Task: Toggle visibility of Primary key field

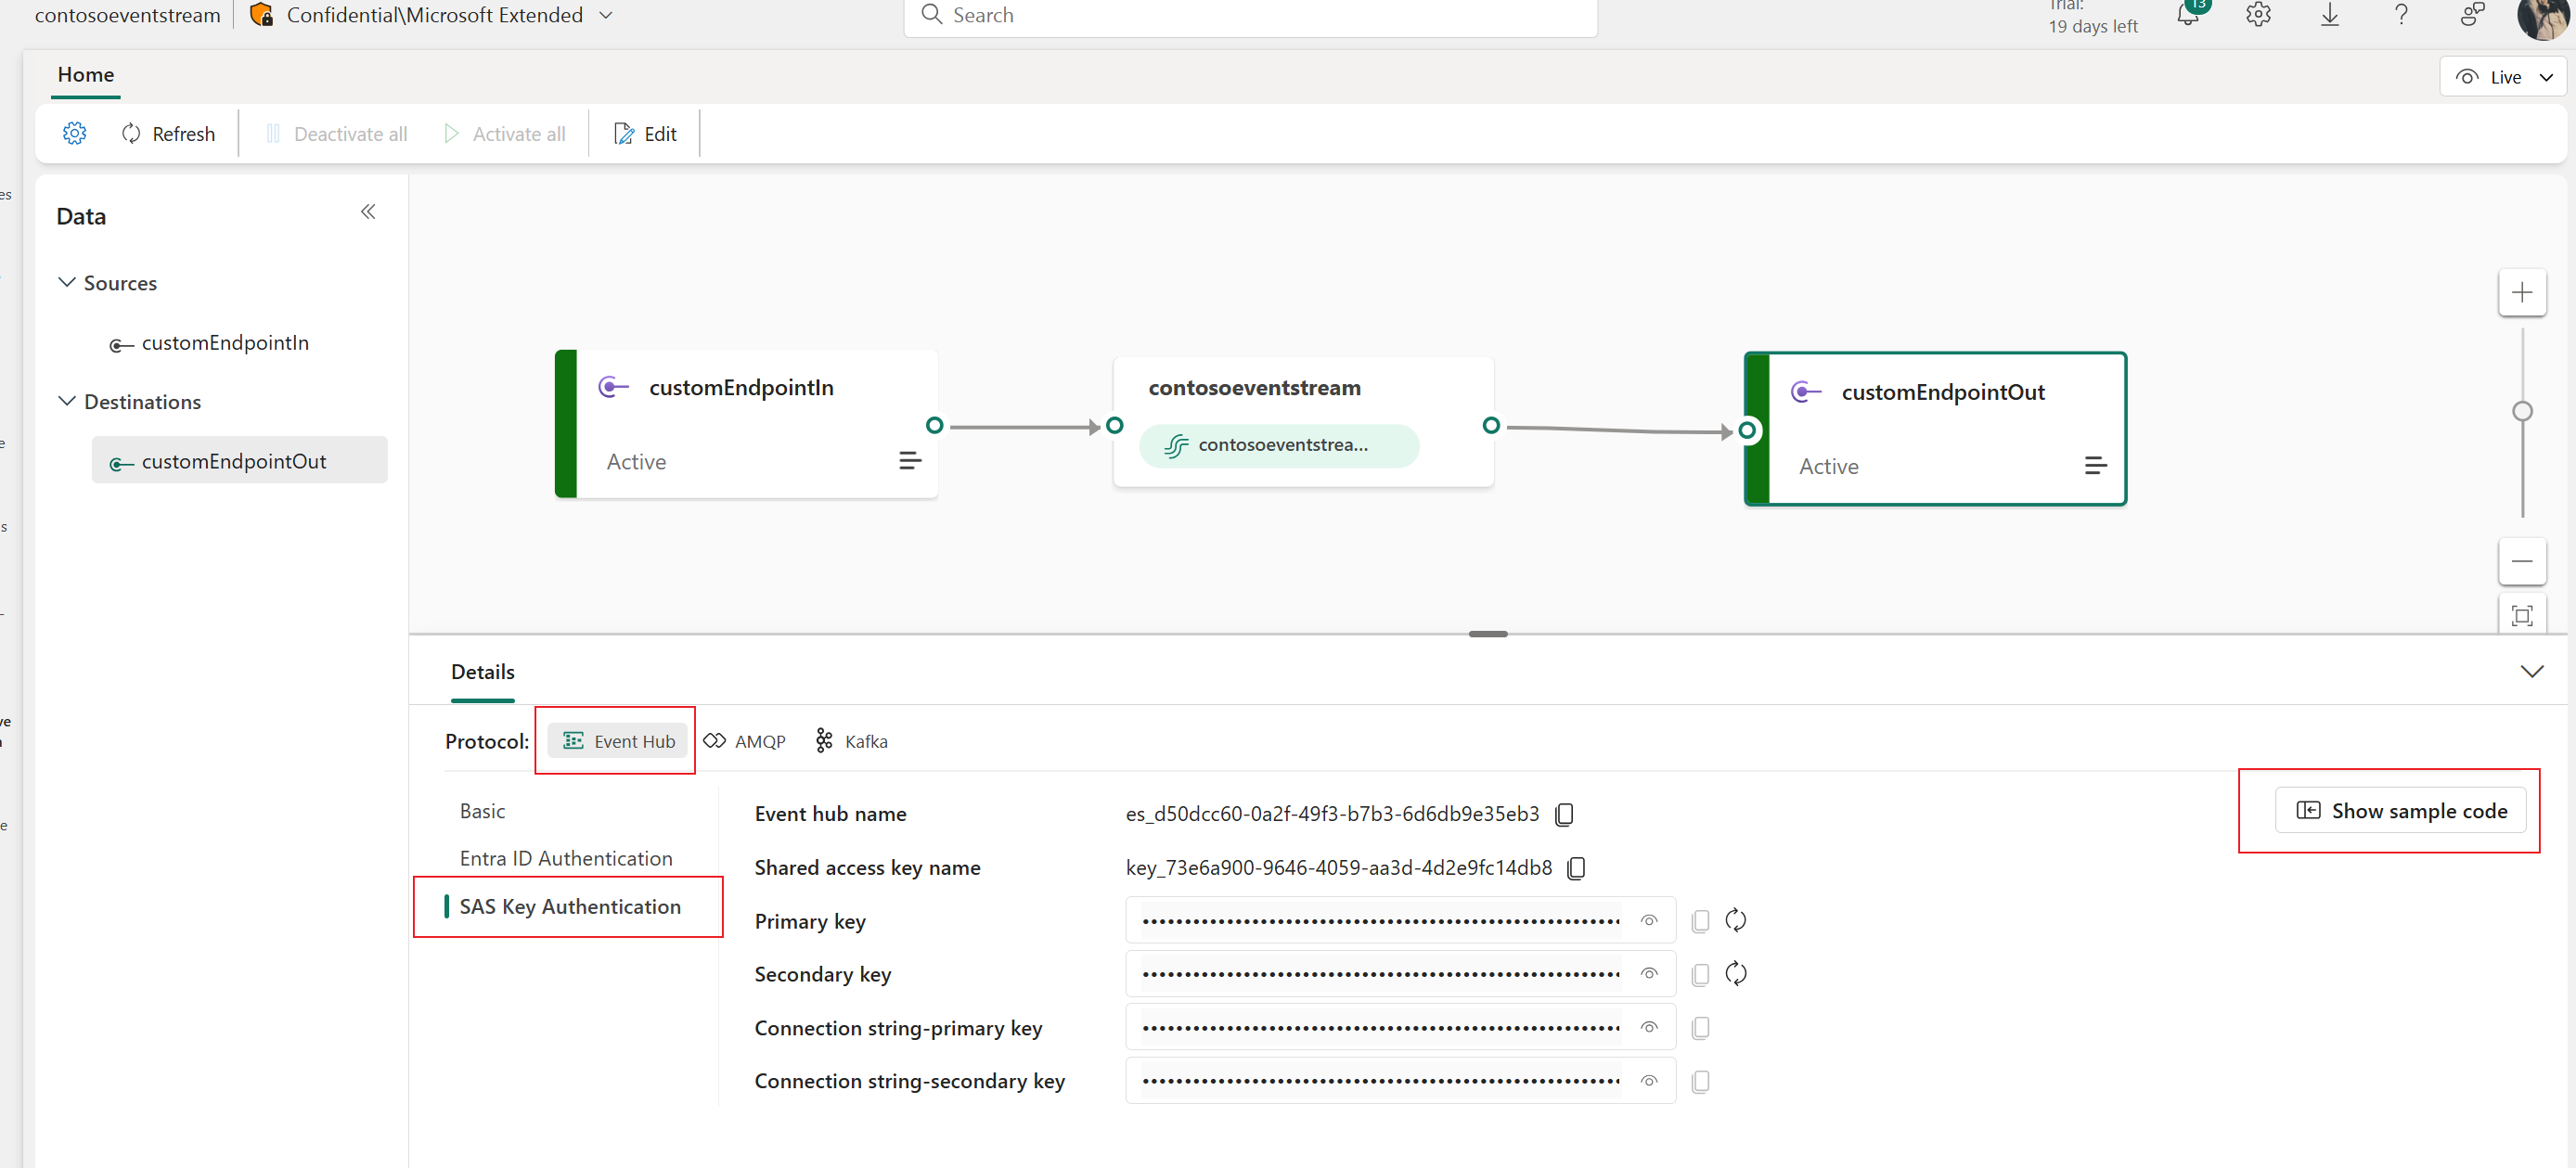Action: pos(1649,920)
